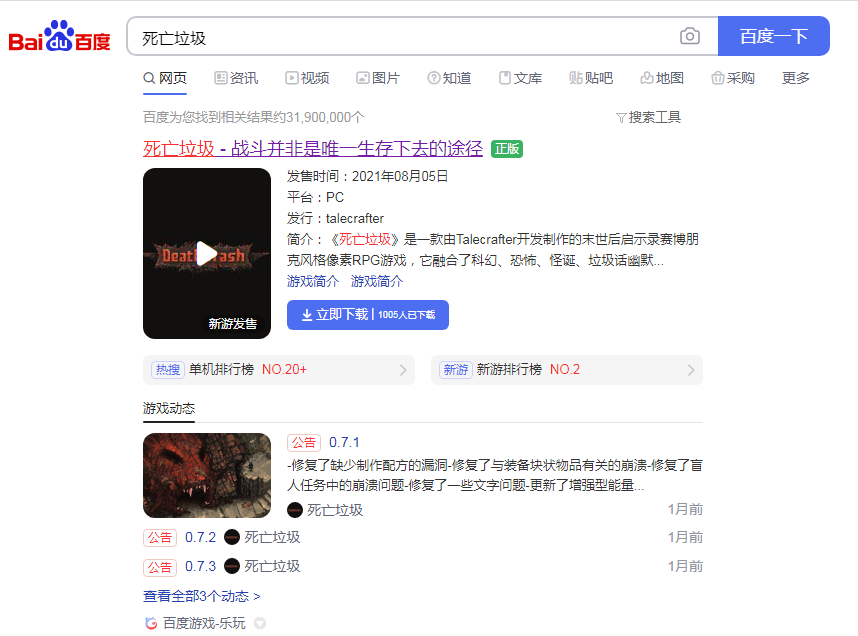Click the 百度一下 search button
Viewport: 858px width, 636px height.
point(774,36)
